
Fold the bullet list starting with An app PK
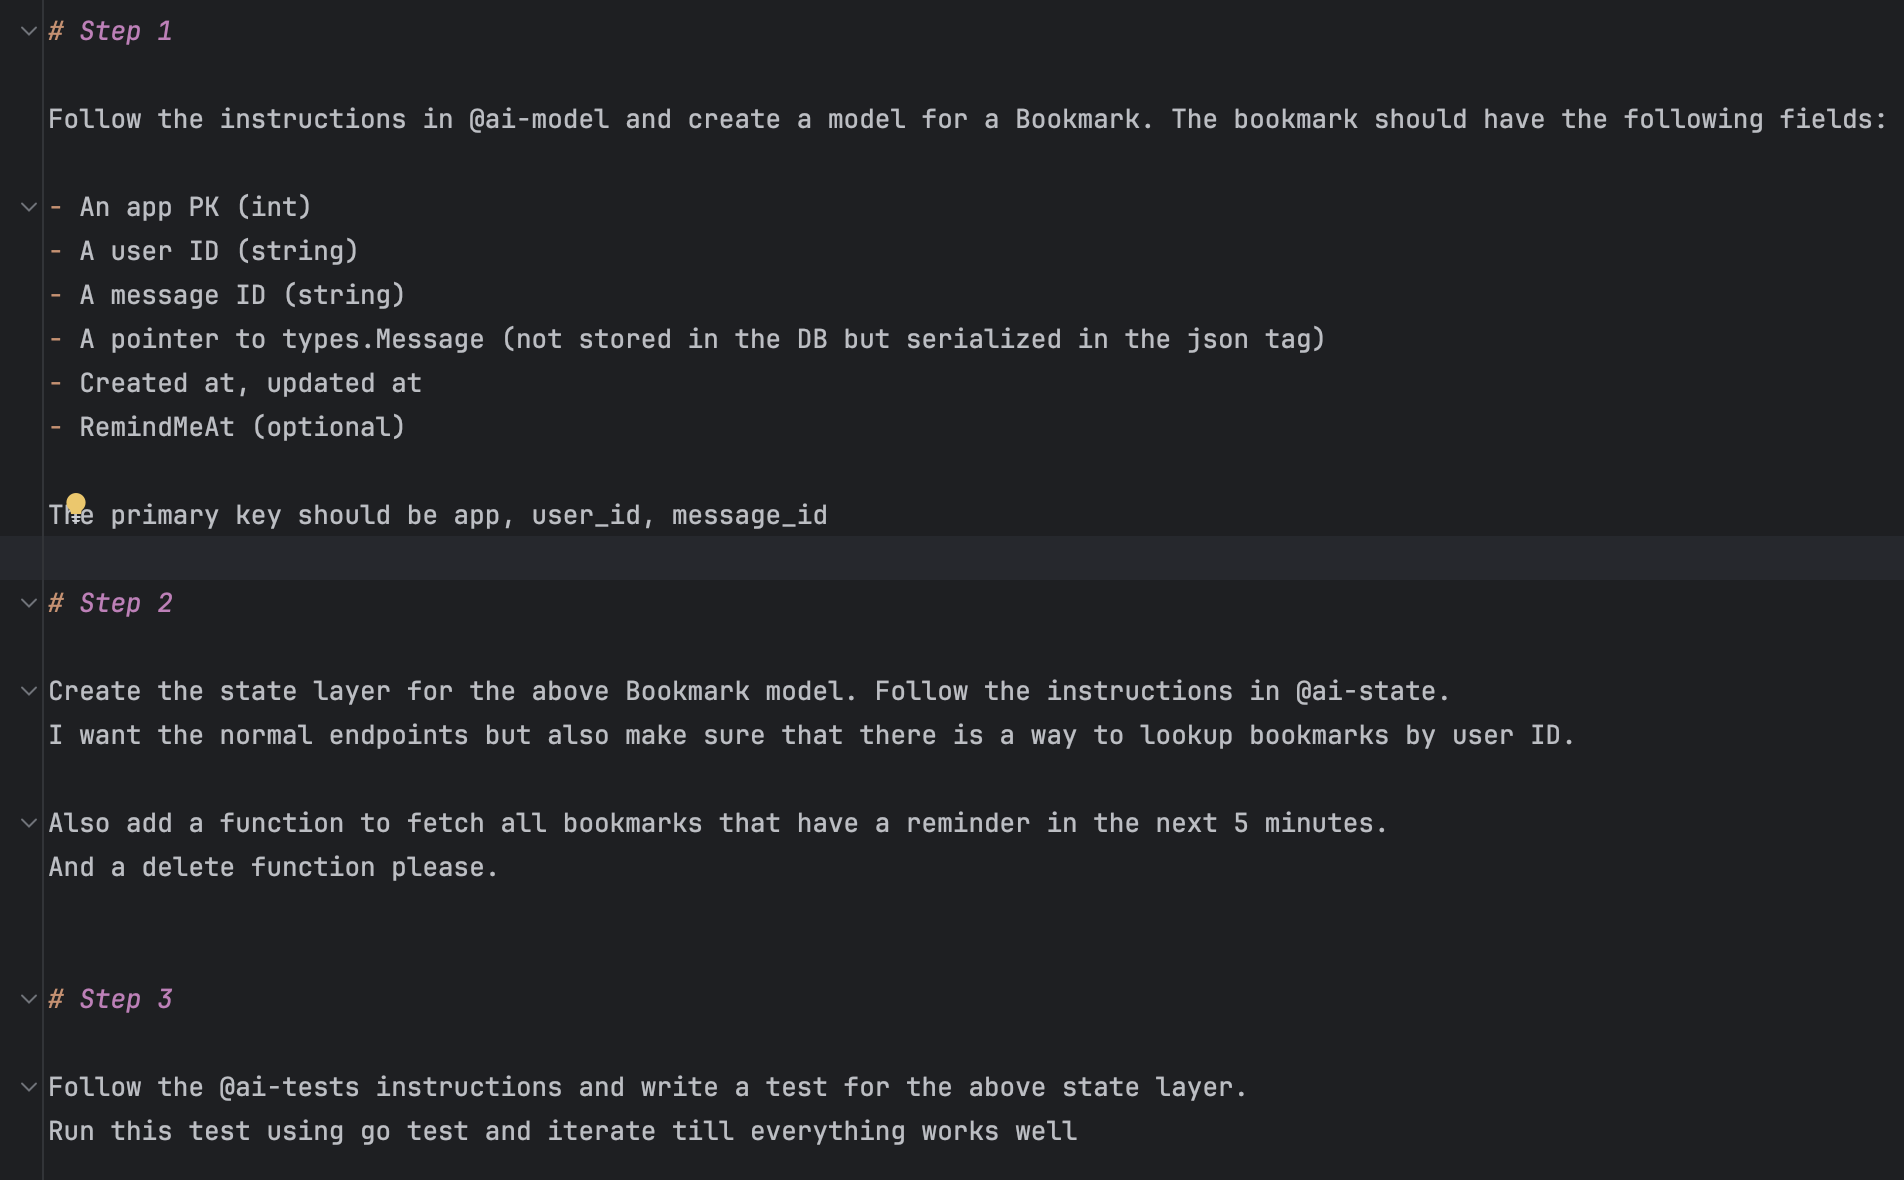pyautogui.click(x=29, y=207)
